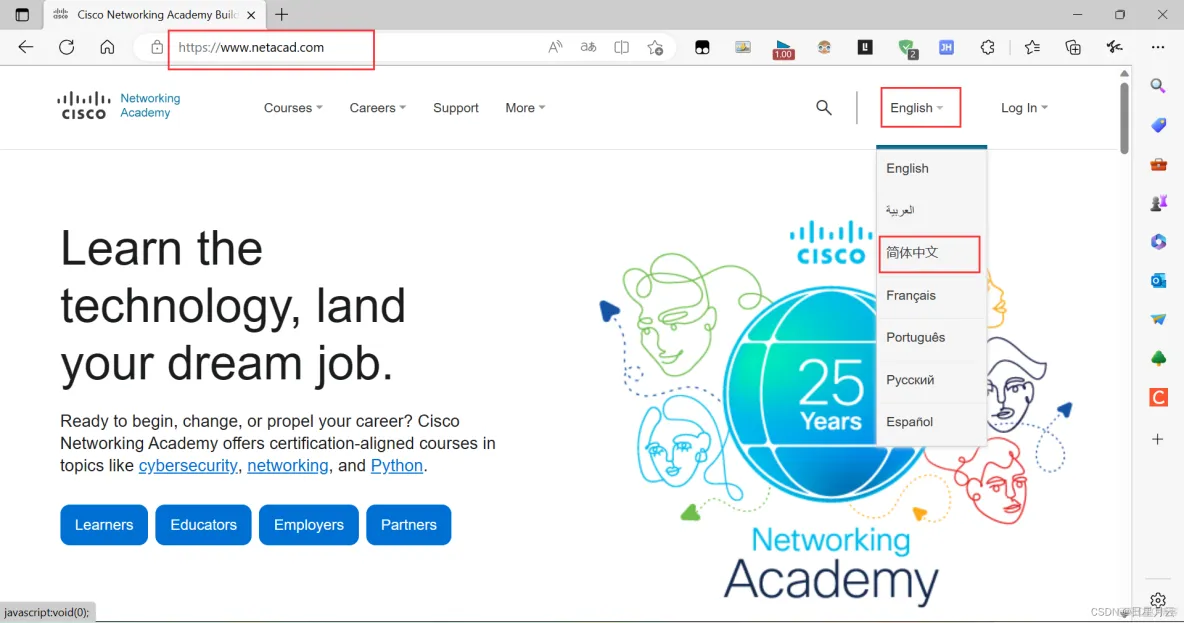Open the vertical tab actions menu icon
This screenshot has width=1184, height=623.
click(22, 14)
